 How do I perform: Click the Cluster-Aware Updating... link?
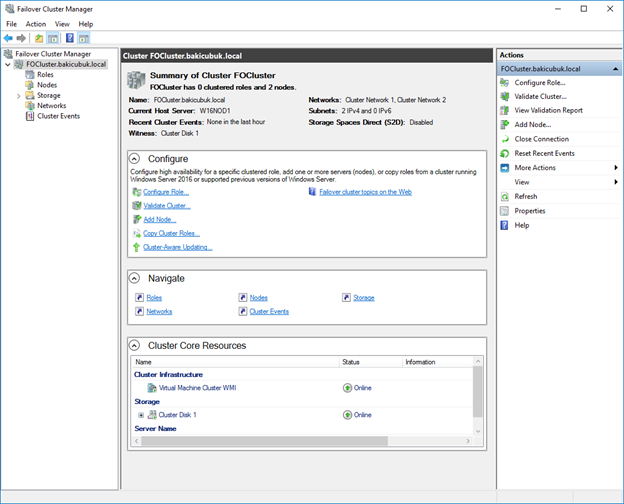(x=177, y=247)
